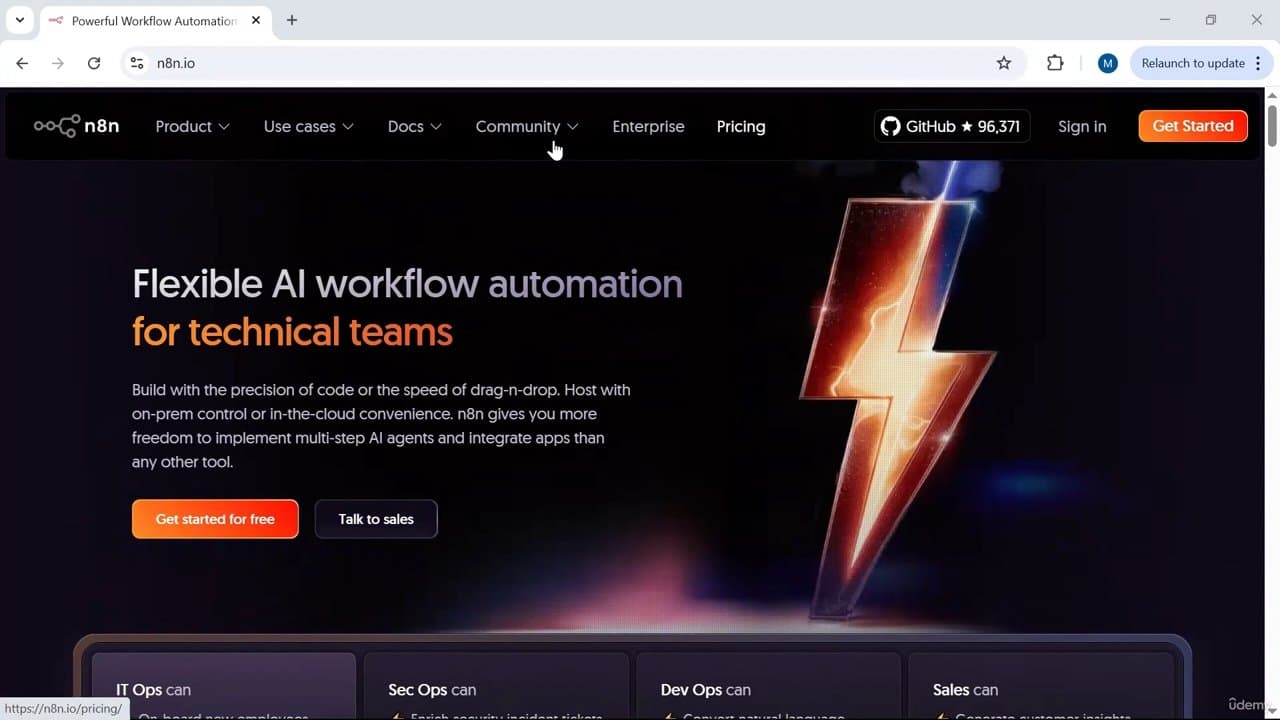Image resolution: width=1280 pixels, height=720 pixels.
Task: Click Get started for free button
Action: [x=215, y=519]
